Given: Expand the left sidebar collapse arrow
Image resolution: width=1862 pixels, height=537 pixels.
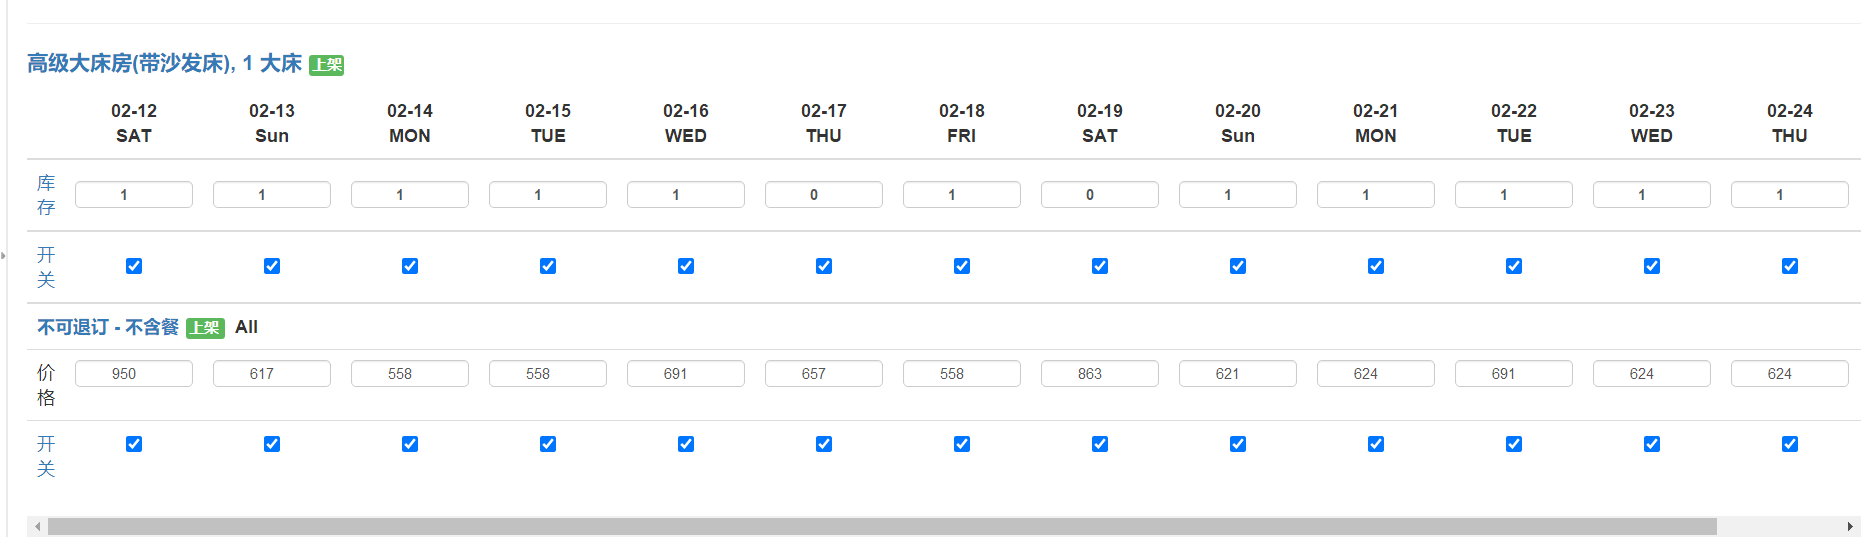Looking at the screenshot, I should (x=4, y=256).
